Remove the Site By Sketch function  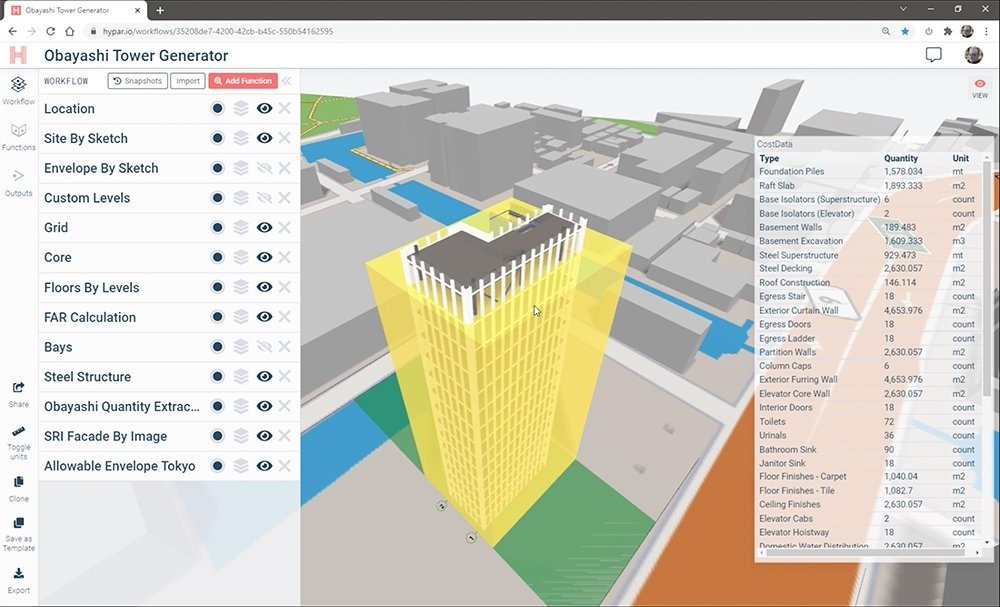point(284,138)
